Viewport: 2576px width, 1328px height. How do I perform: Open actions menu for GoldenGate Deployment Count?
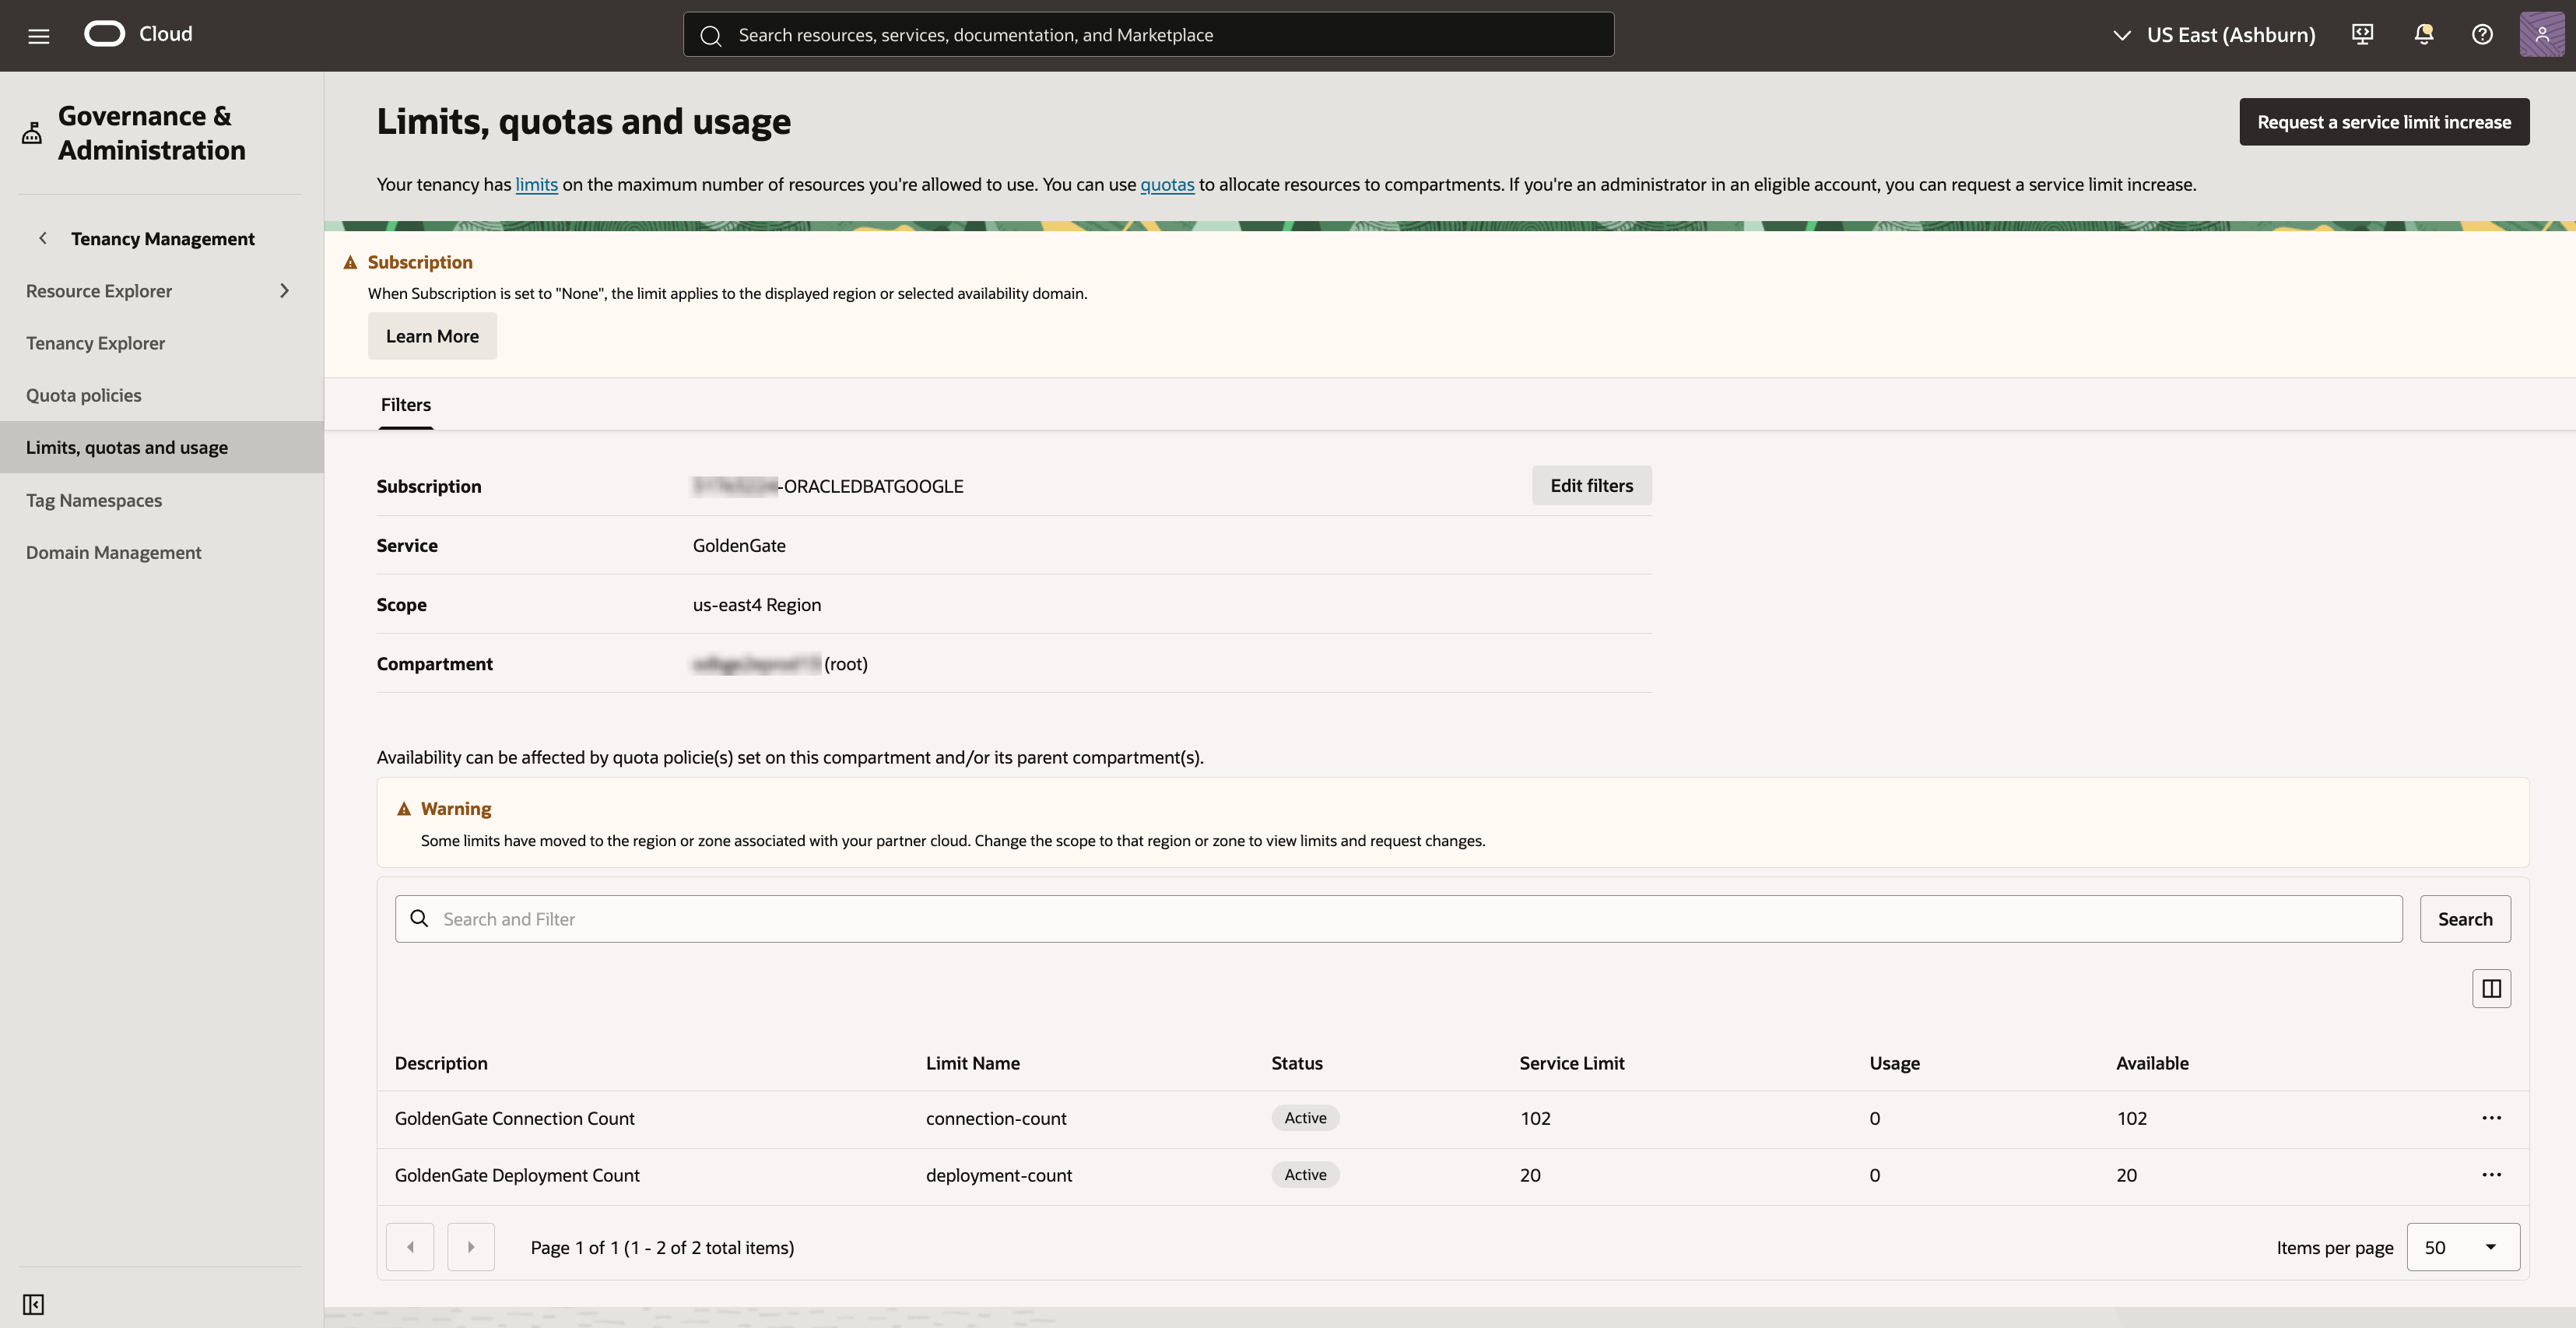[2491, 1175]
